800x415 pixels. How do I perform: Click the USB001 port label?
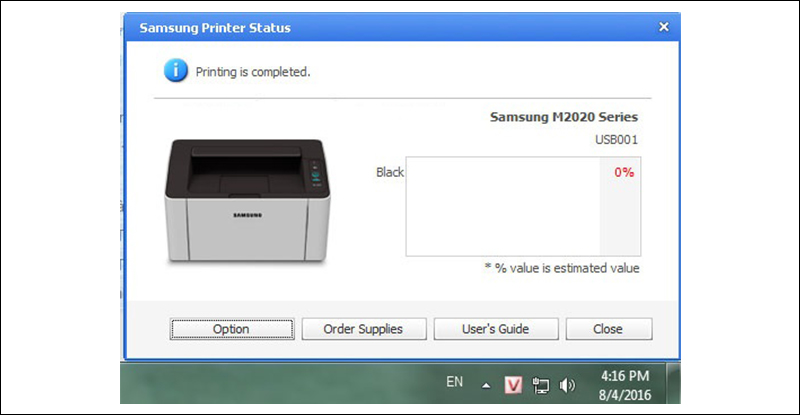pyautogui.click(x=615, y=140)
